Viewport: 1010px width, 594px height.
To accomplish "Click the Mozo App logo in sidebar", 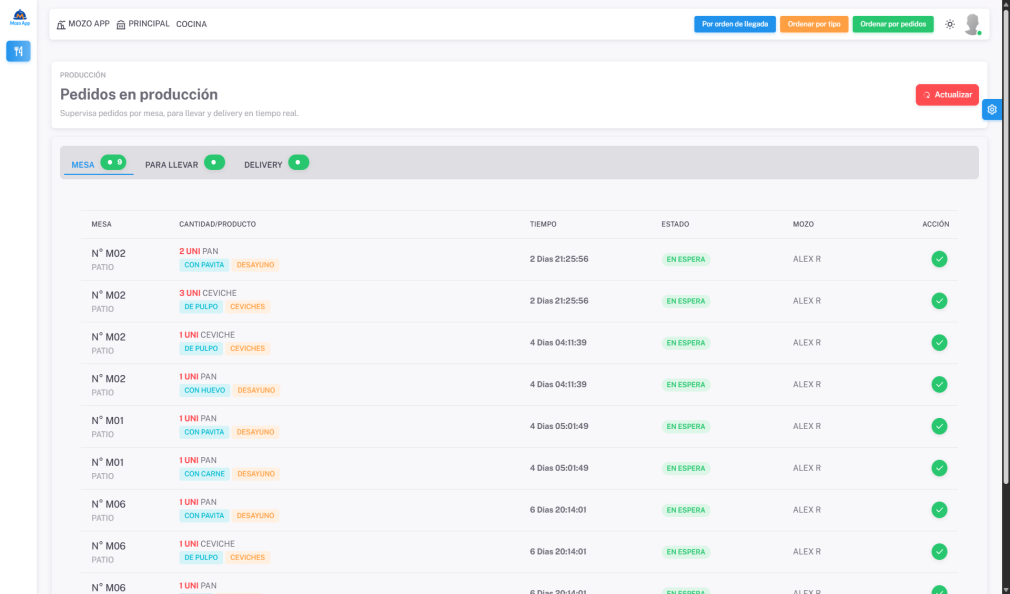I will pos(19,18).
